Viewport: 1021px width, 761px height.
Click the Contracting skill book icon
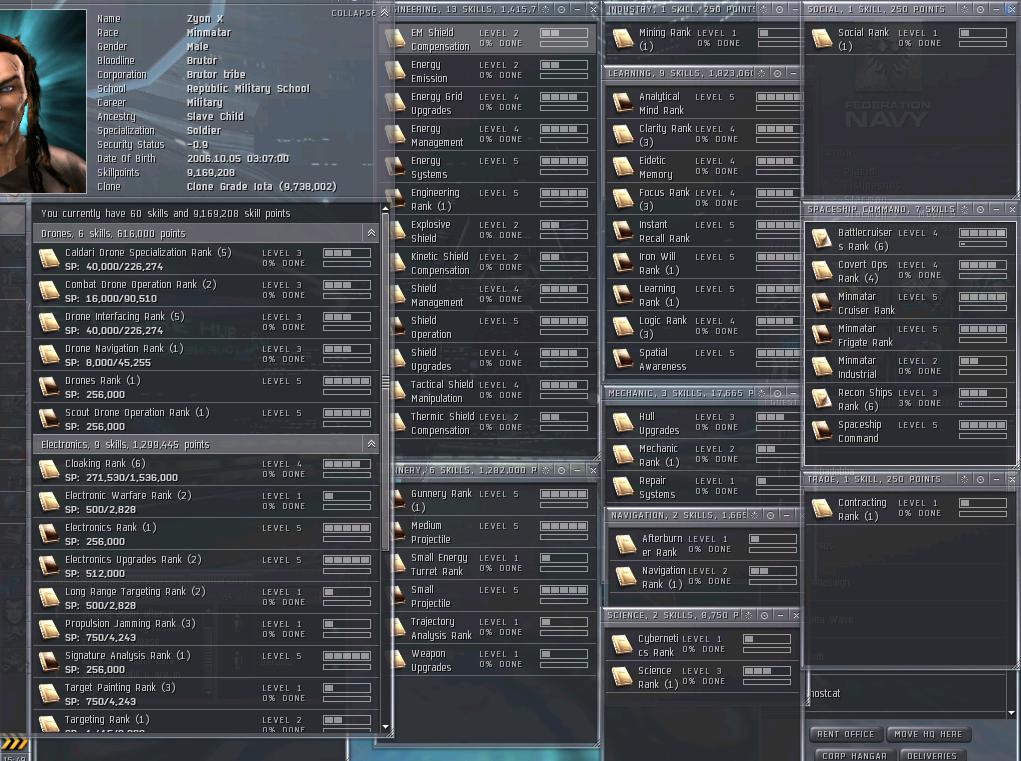pos(822,509)
